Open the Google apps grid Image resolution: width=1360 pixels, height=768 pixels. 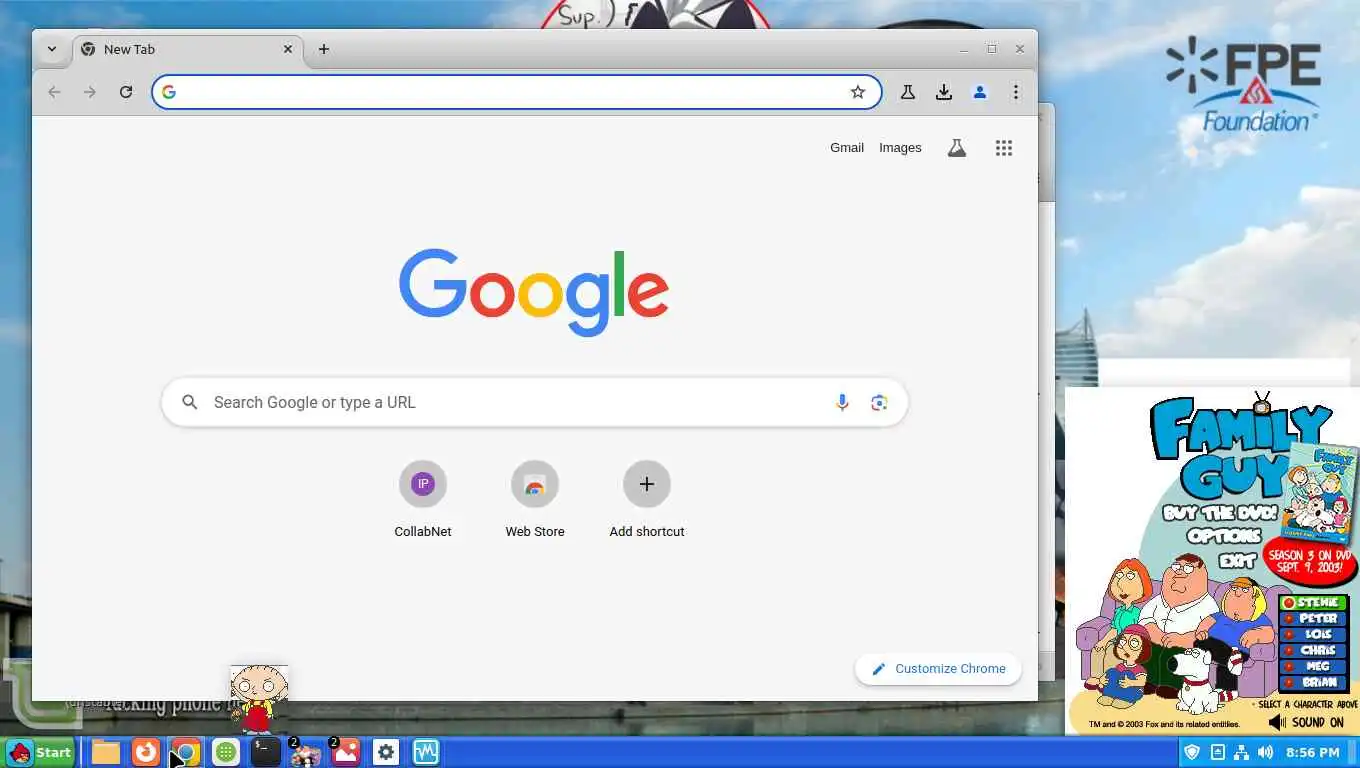[x=1004, y=148]
